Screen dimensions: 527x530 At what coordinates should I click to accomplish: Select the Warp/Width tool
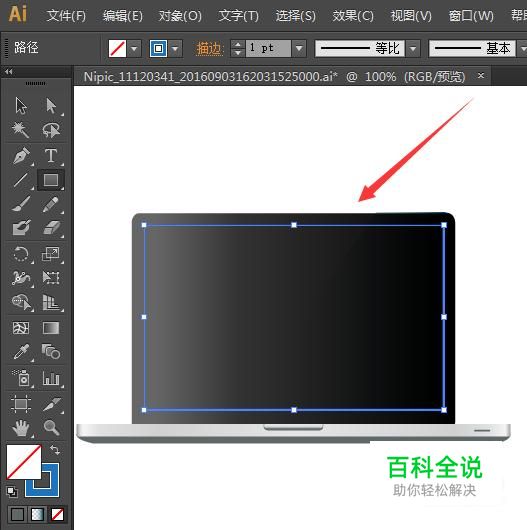click(21, 278)
